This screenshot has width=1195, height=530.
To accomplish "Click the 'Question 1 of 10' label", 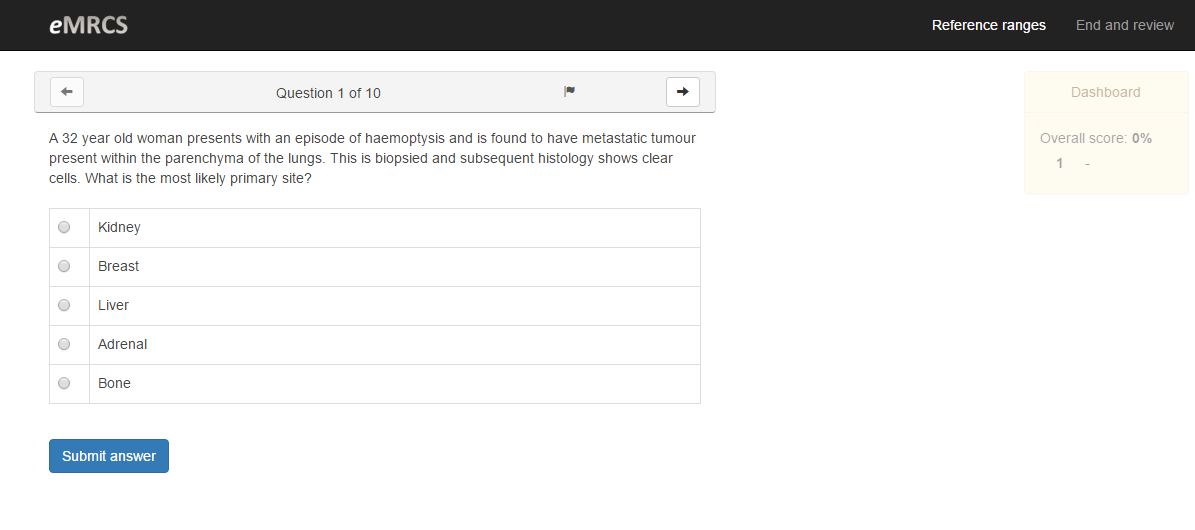I will point(328,93).
